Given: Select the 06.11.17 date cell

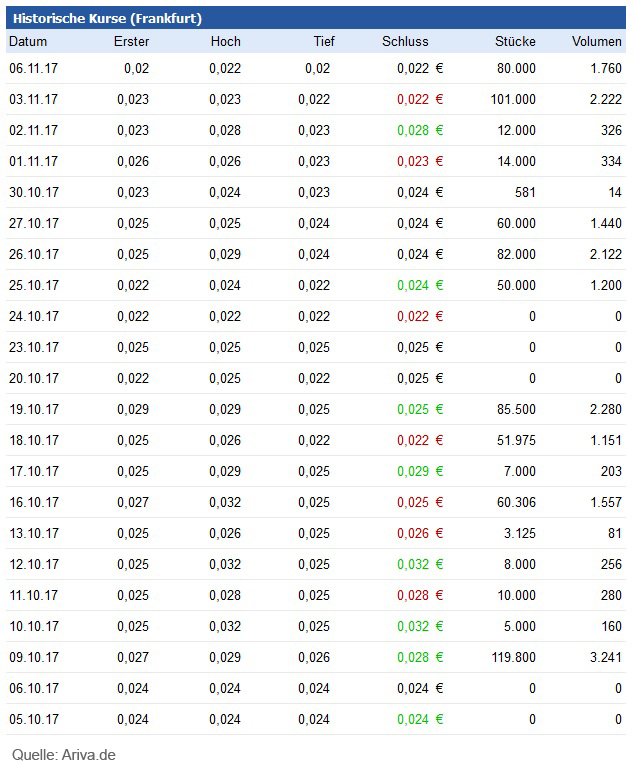Looking at the screenshot, I should (33, 68).
